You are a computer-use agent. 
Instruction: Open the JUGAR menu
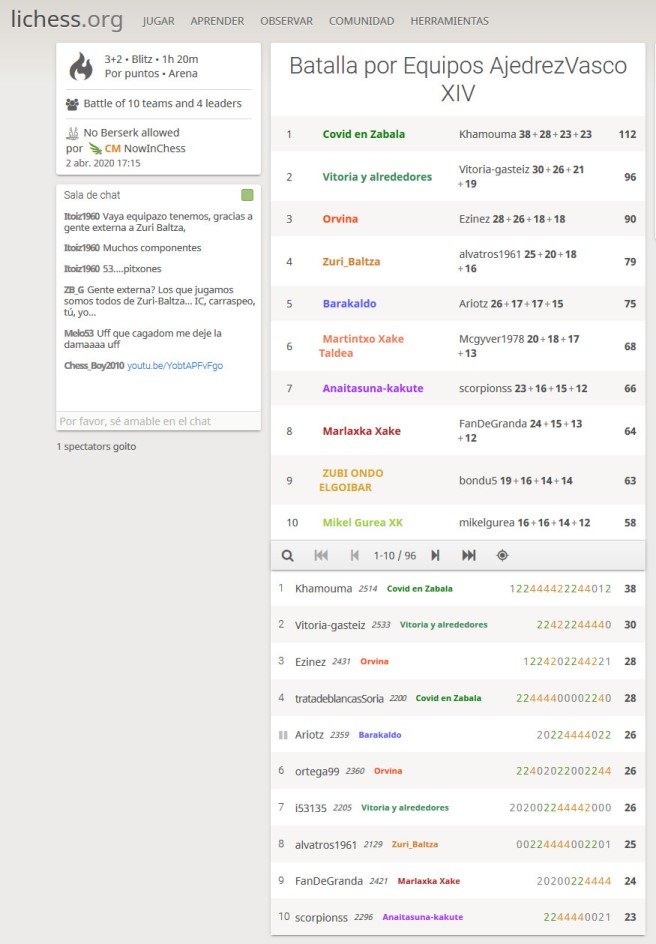(158, 21)
